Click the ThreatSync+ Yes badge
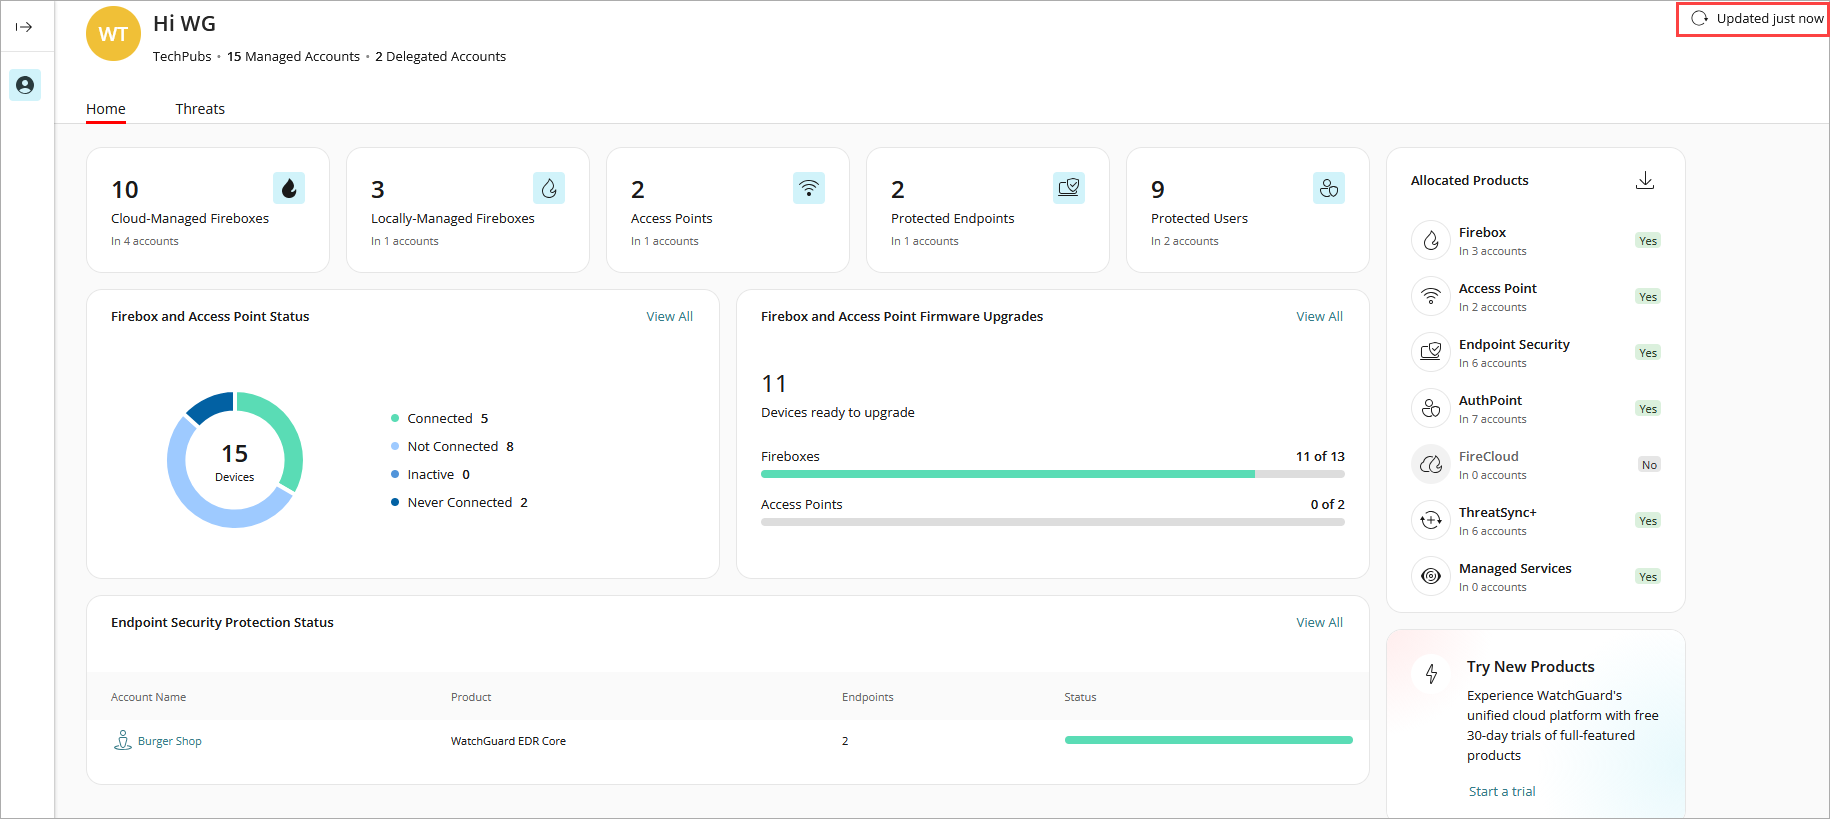This screenshot has width=1830, height=819. coord(1648,521)
